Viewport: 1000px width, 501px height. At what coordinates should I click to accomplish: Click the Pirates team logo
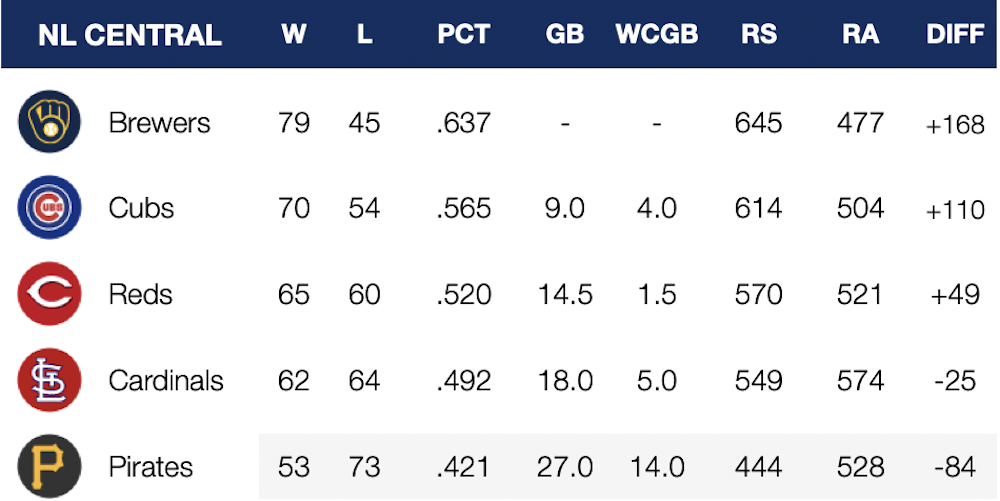(47, 466)
